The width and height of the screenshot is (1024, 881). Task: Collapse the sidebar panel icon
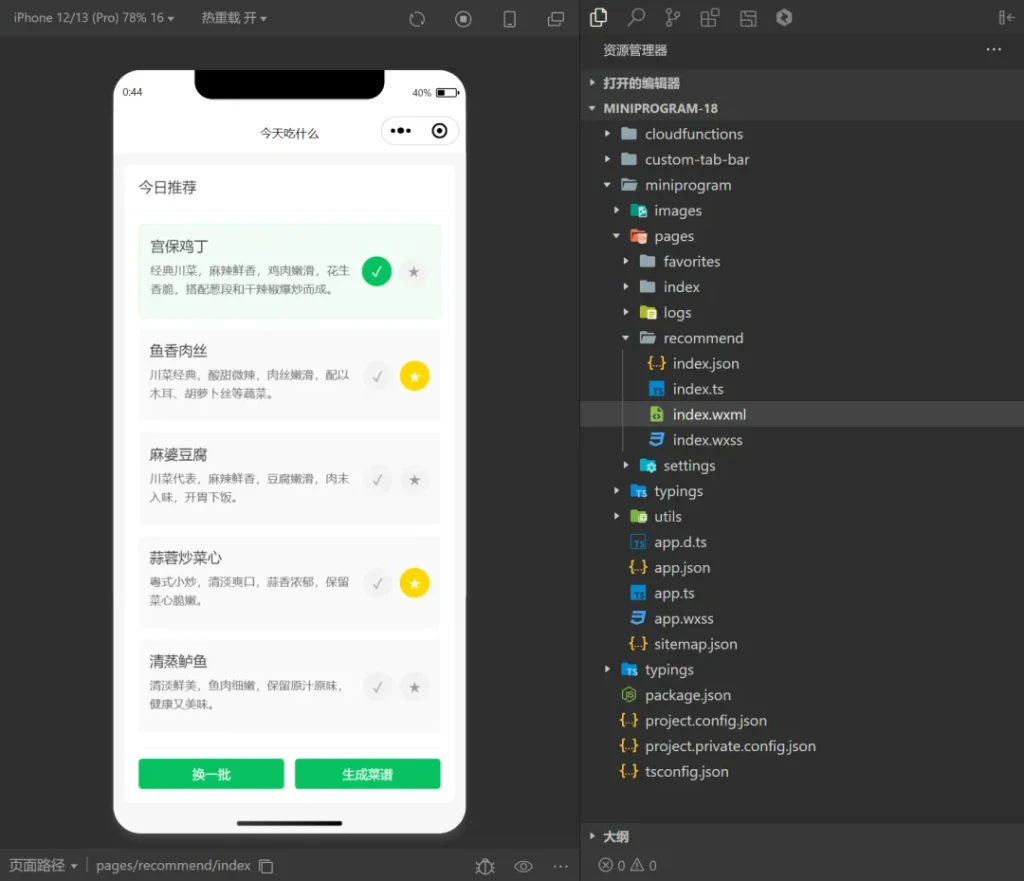coord(1006,18)
